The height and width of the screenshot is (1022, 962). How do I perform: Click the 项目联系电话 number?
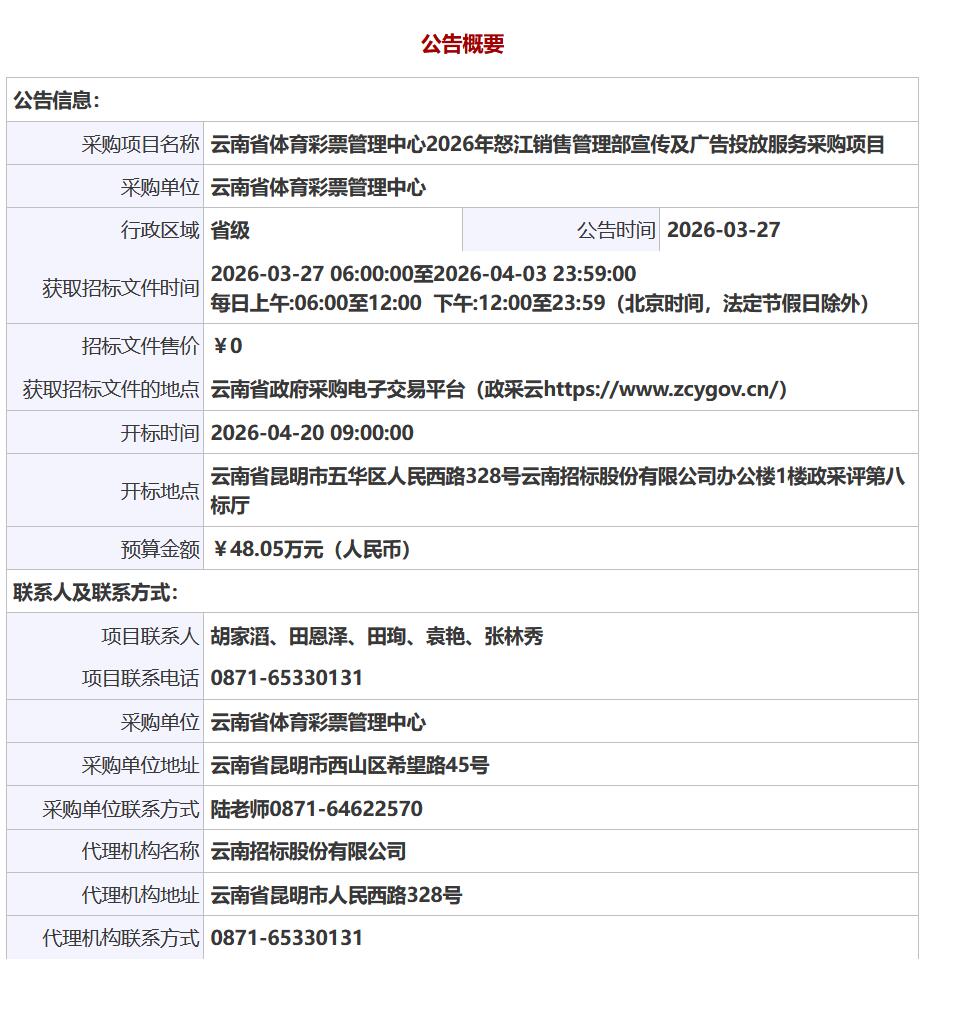[287, 678]
